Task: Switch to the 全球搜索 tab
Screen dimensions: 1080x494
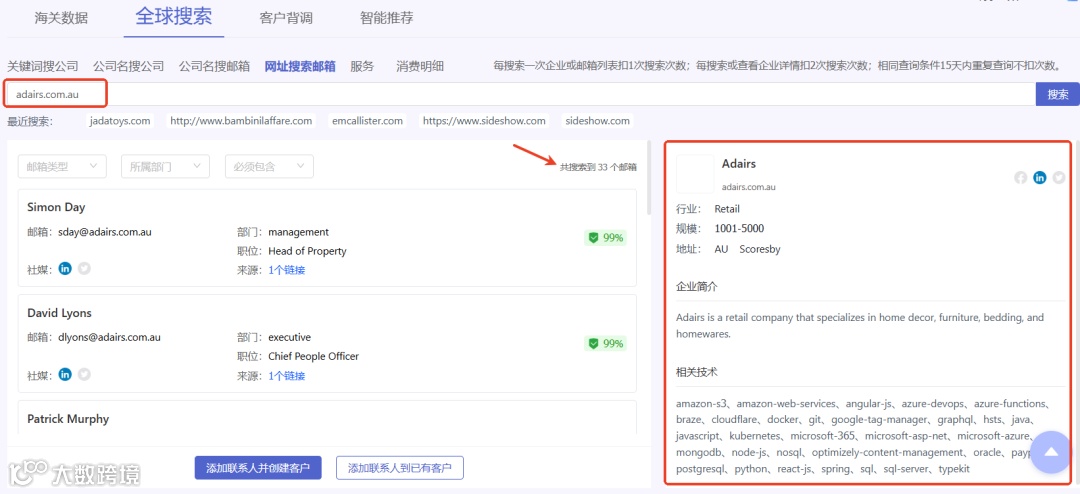Action: pyautogui.click(x=174, y=17)
